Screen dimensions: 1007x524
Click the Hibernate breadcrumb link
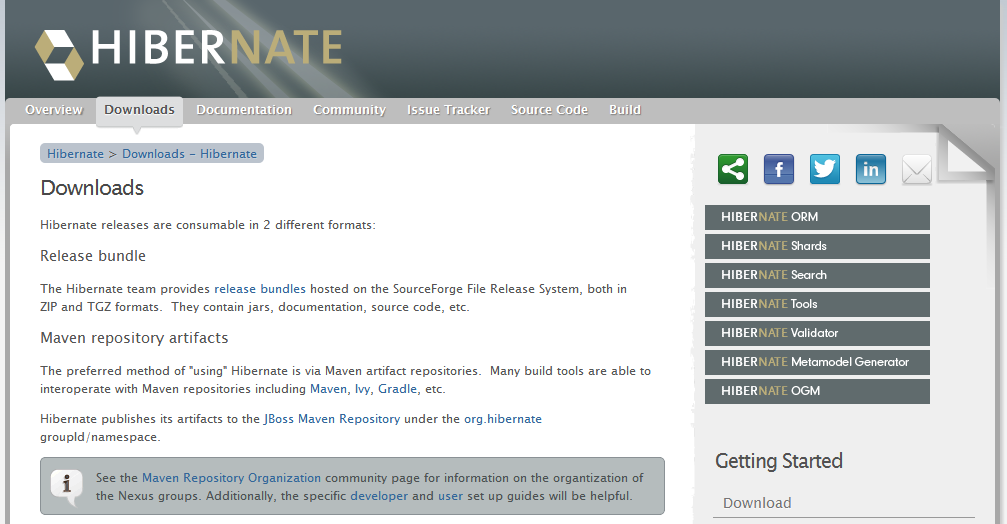75,154
